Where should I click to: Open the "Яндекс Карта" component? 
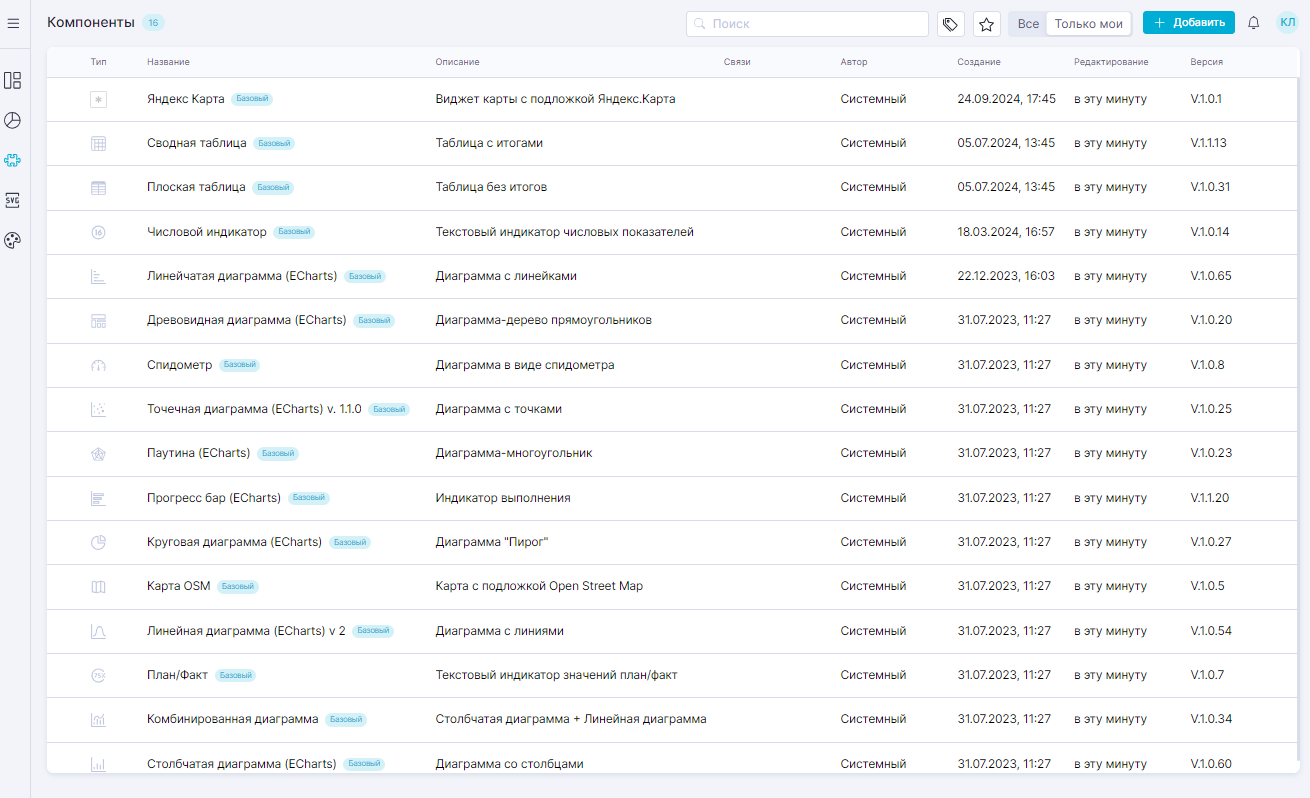[185, 99]
